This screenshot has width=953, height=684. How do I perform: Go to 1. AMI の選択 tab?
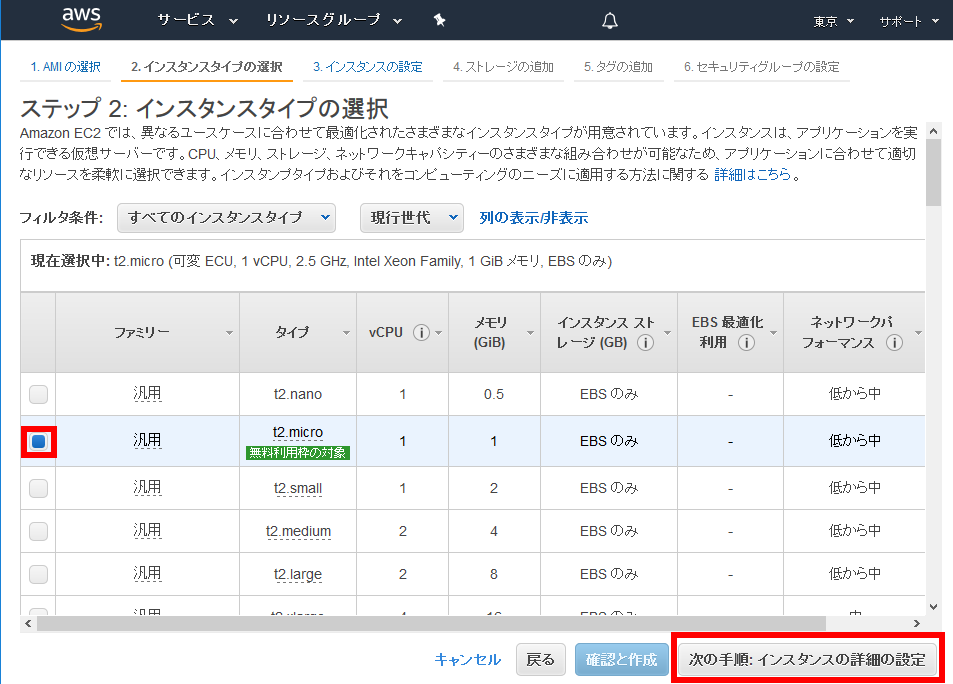(x=66, y=67)
